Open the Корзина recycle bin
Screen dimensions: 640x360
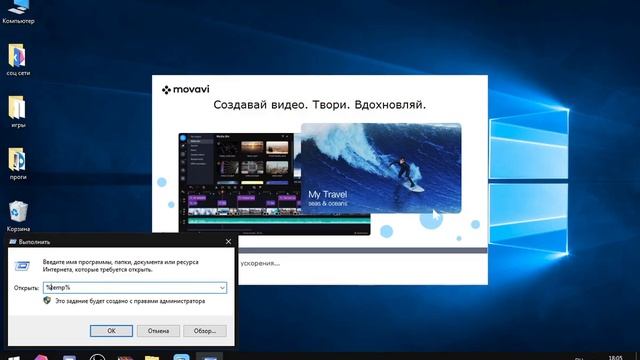point(18,216)
